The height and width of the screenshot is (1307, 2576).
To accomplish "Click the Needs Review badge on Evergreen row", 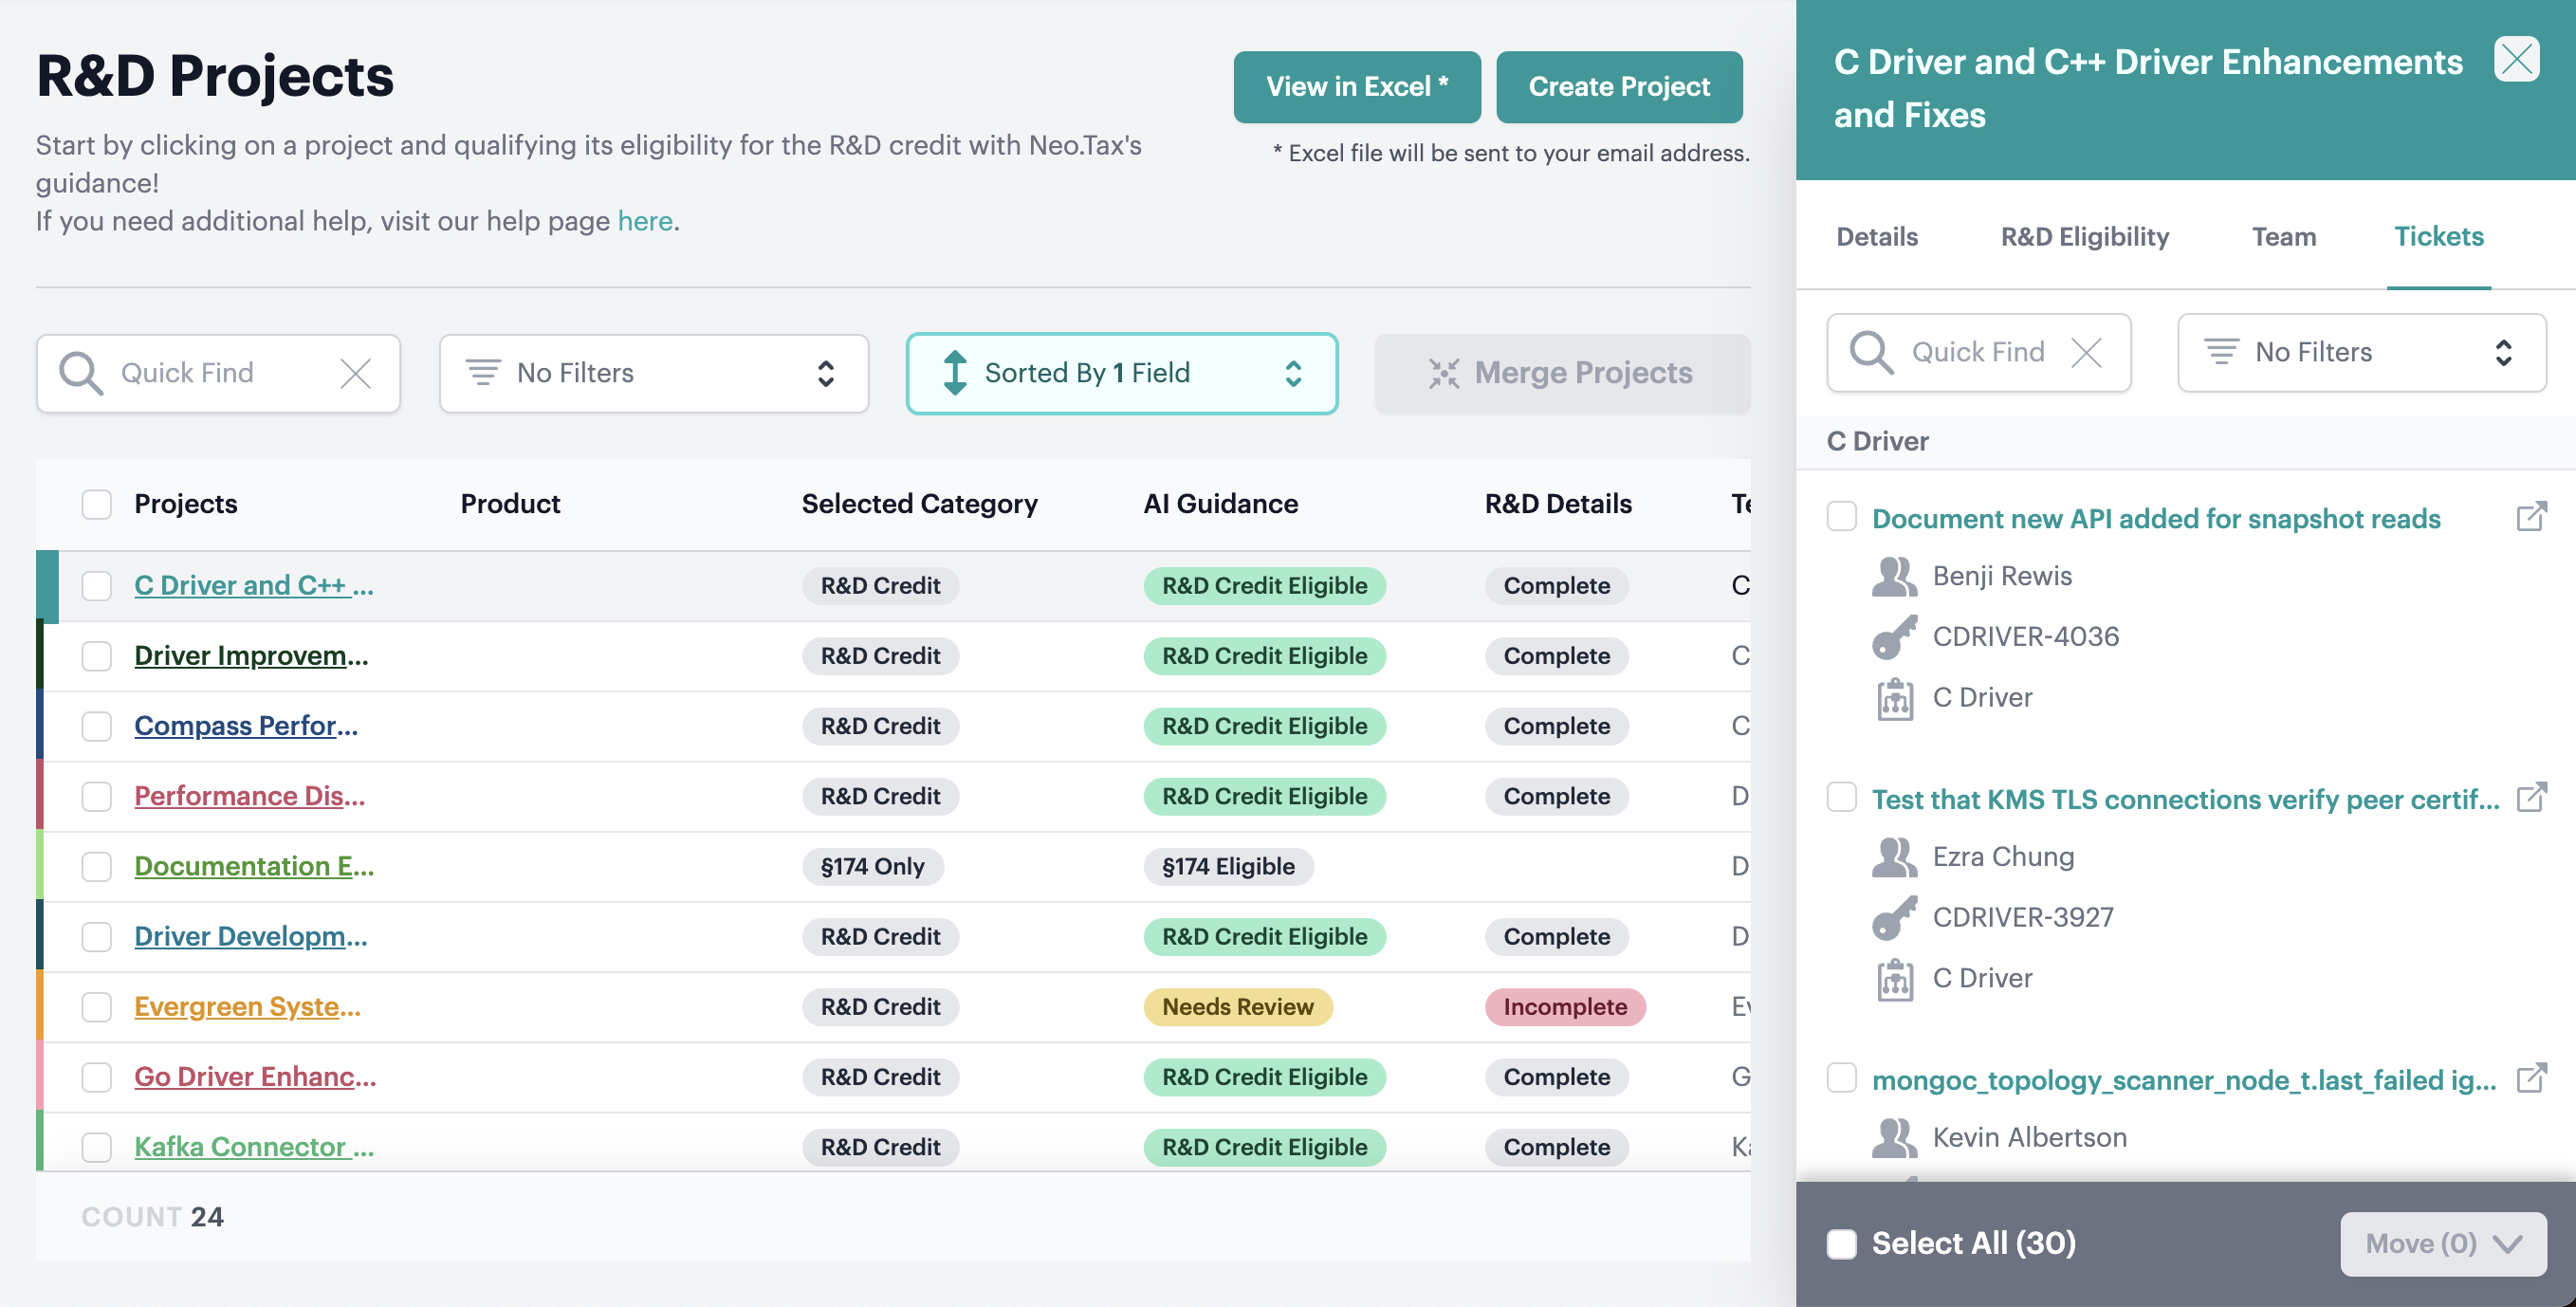I will click(1238, 1007).
